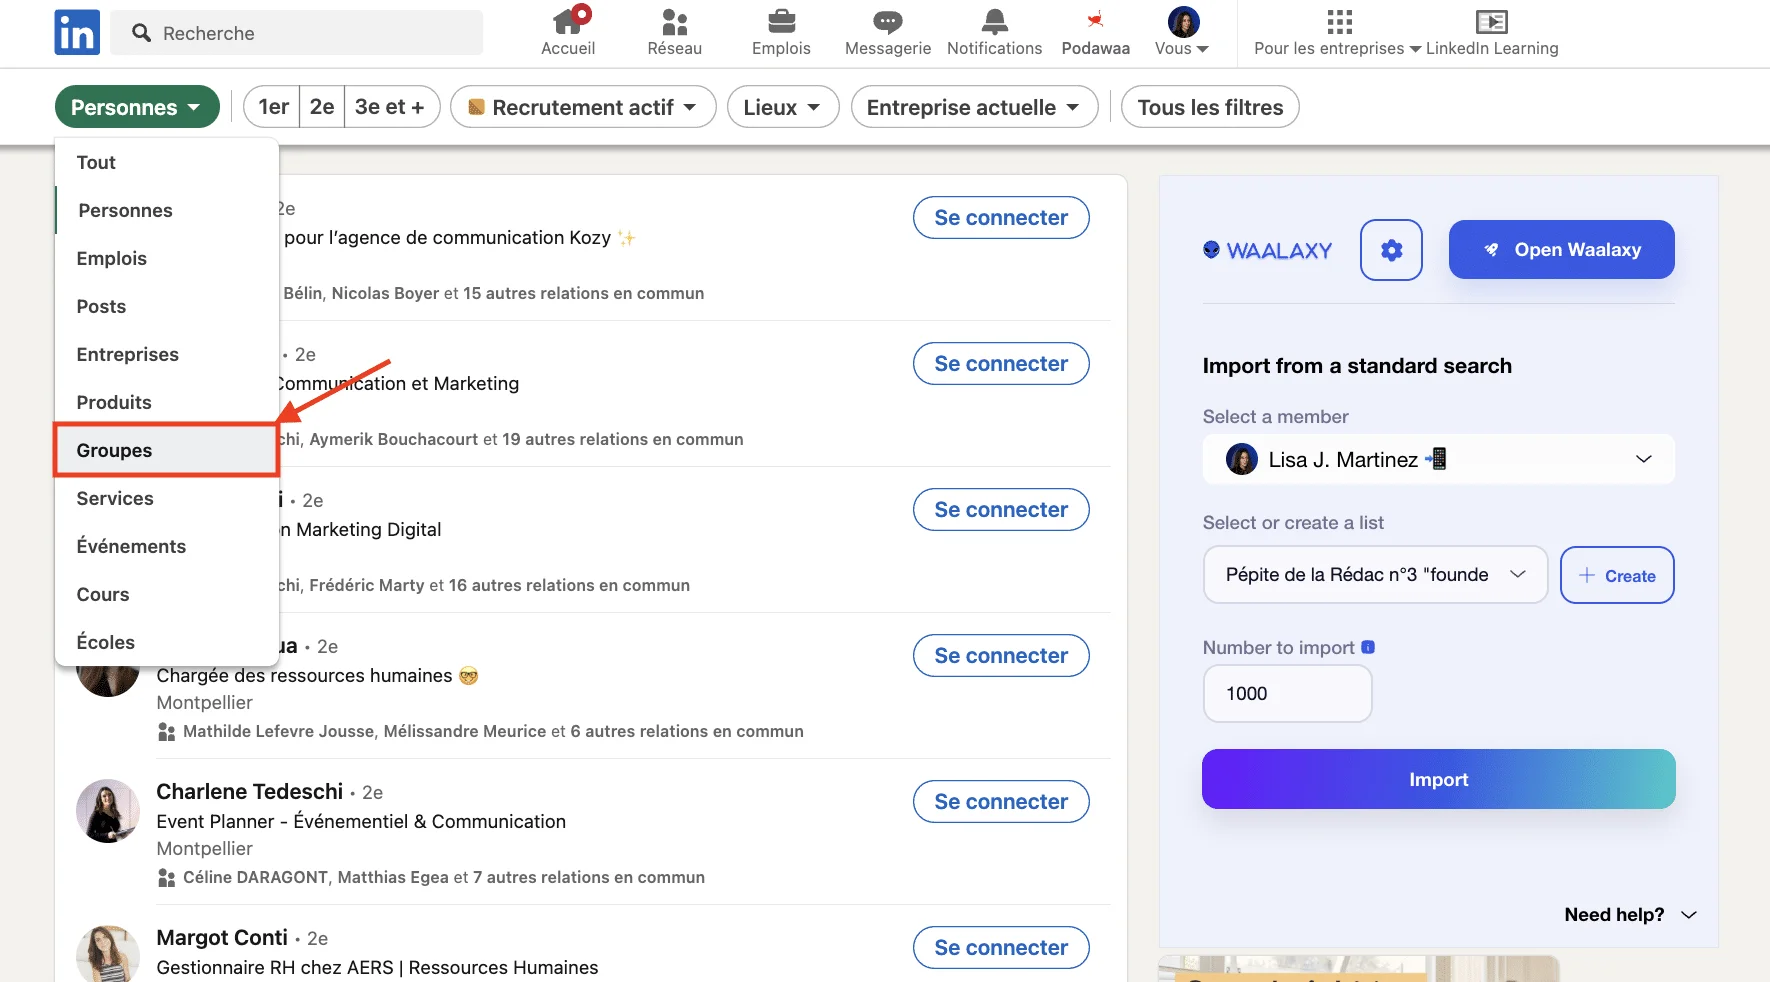The image size is (1770, 982).
Task: Open the Podawaa extension icon
Action: [x=1096, y=32]
